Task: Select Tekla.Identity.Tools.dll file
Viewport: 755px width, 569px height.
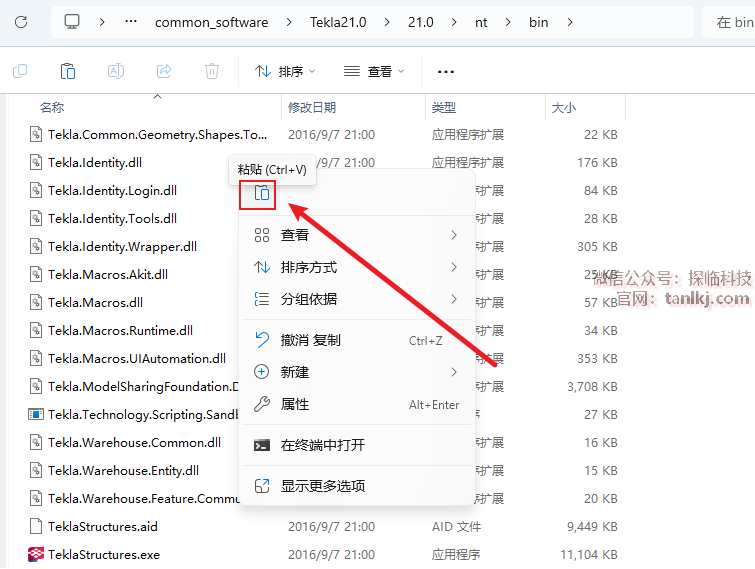Action: (112, 219)
